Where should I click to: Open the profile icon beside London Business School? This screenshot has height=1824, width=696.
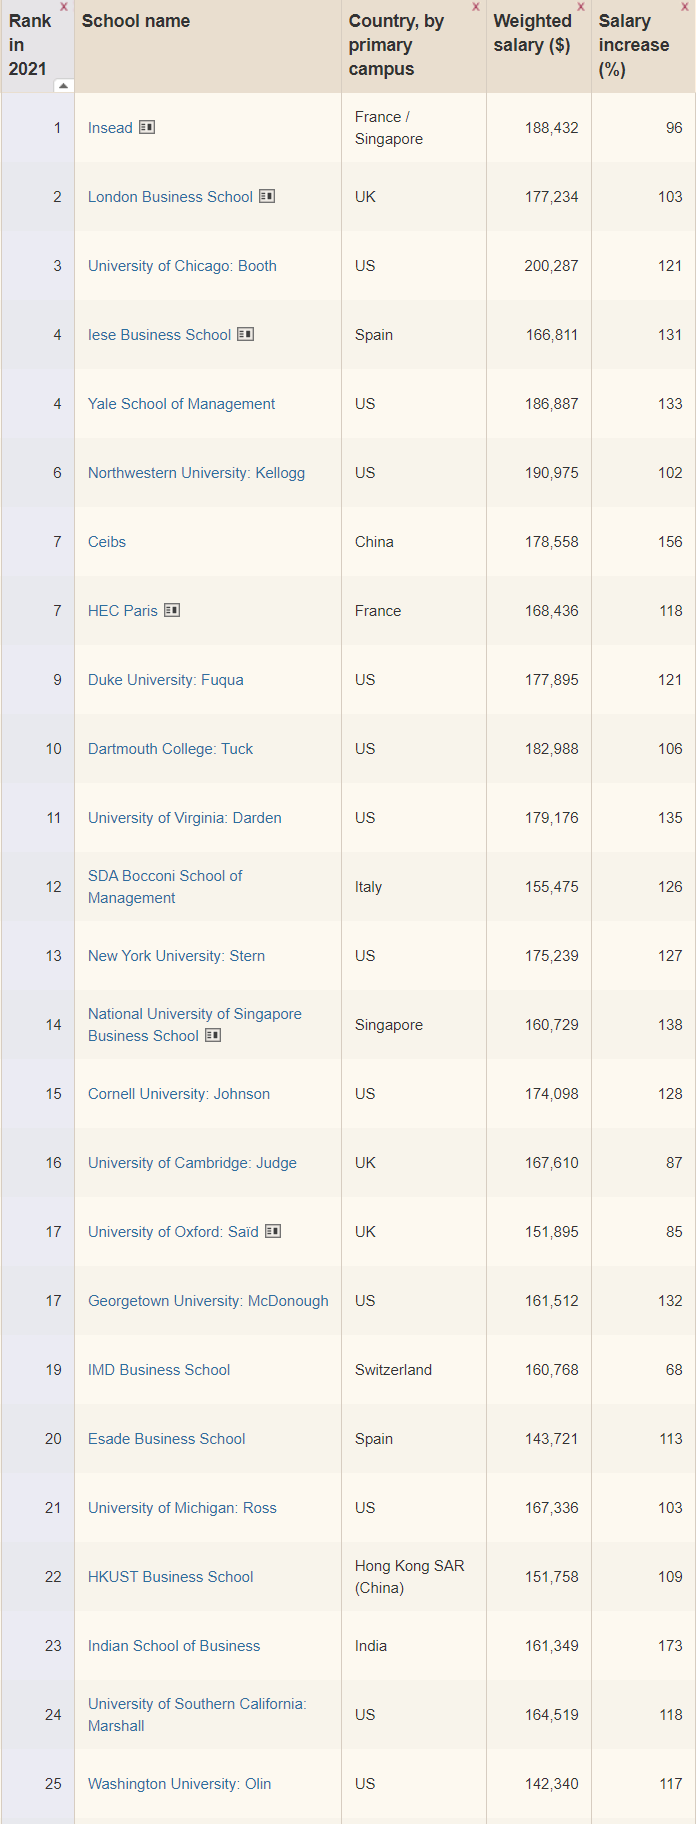click(x=267, y=196)
